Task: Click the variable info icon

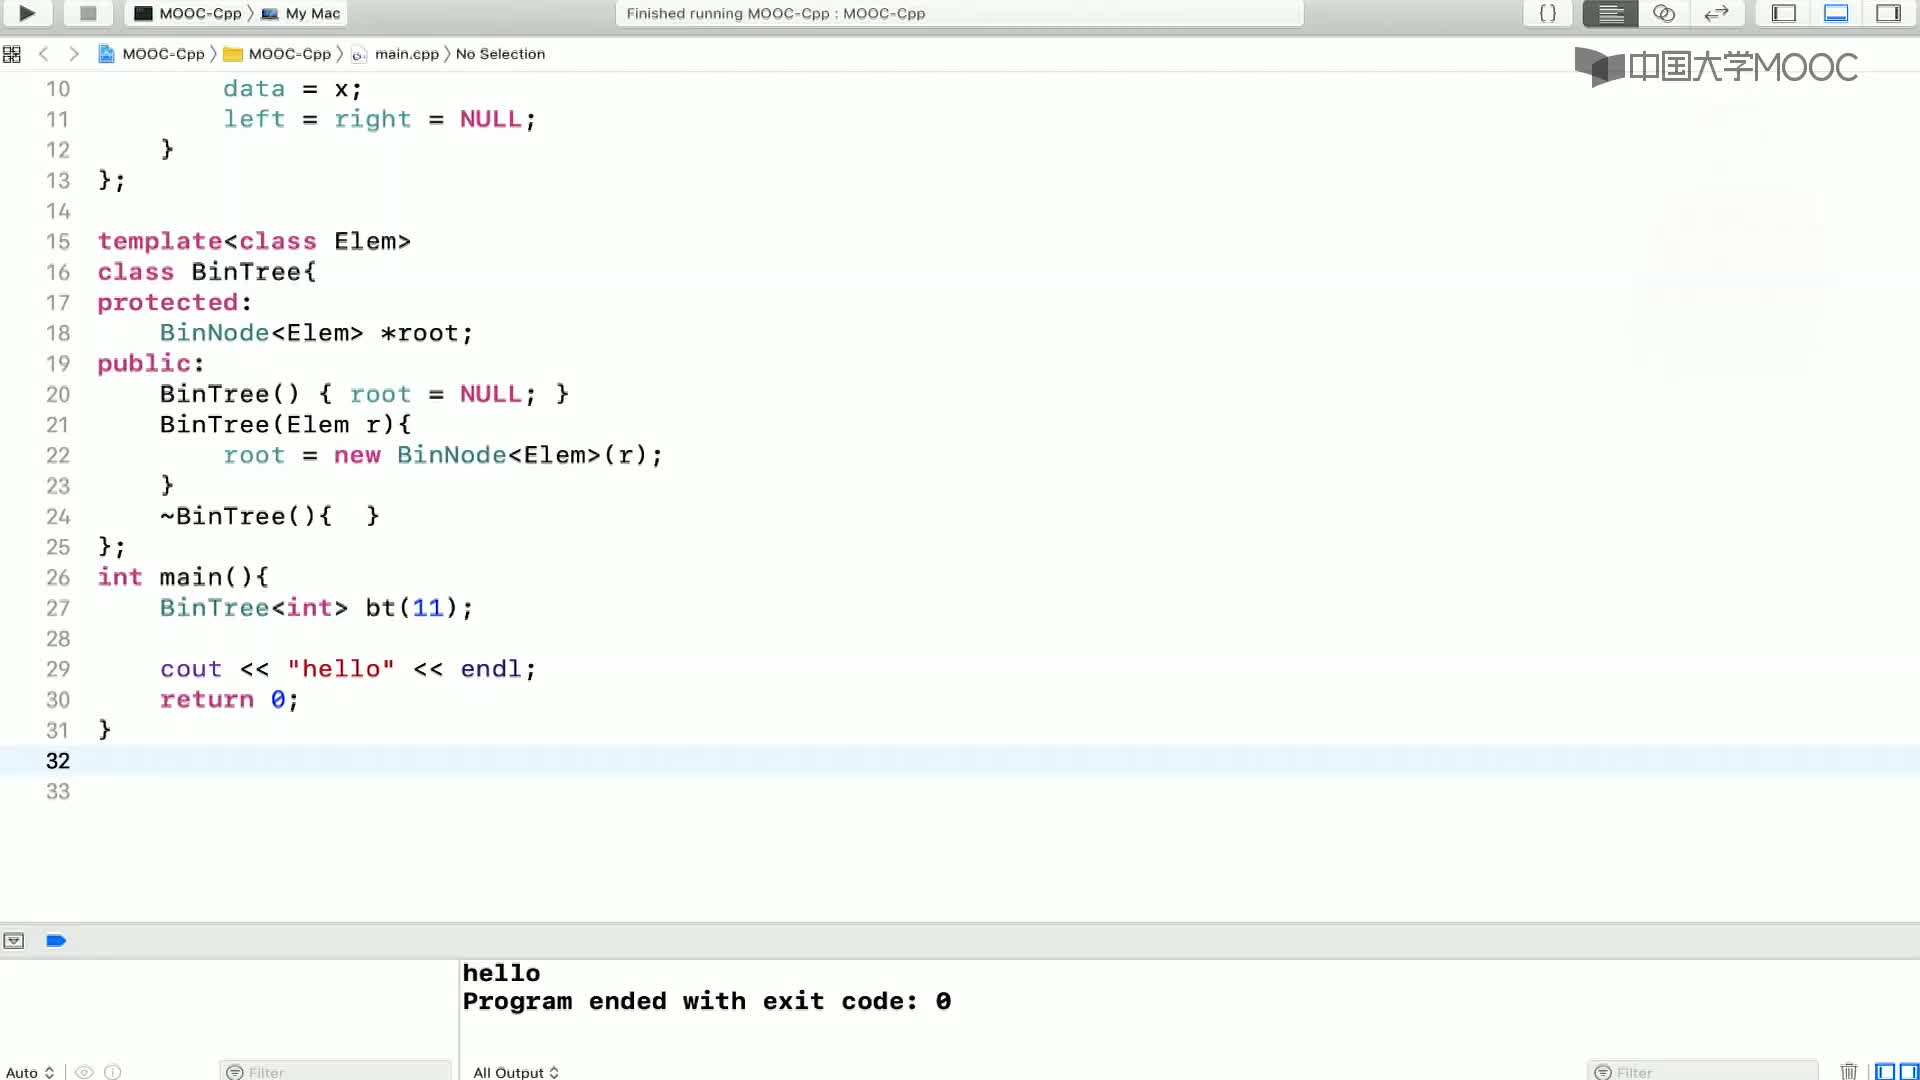Action: [x=113, y=1072]
